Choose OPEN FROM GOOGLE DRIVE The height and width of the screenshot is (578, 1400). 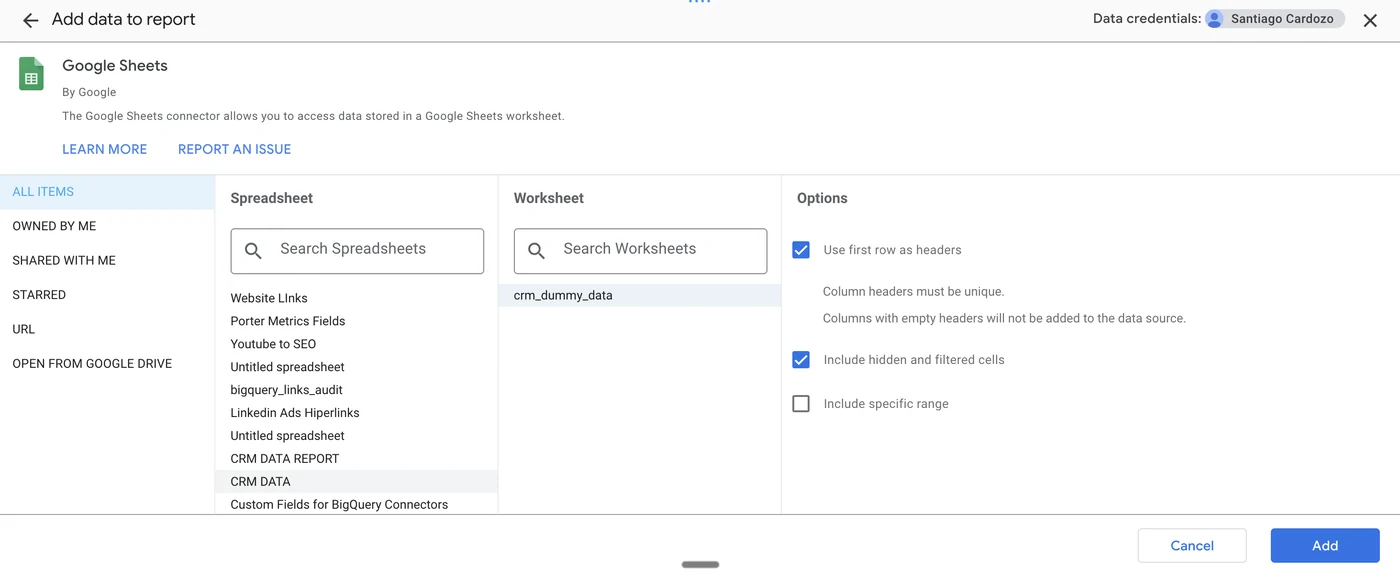(91, 363)
